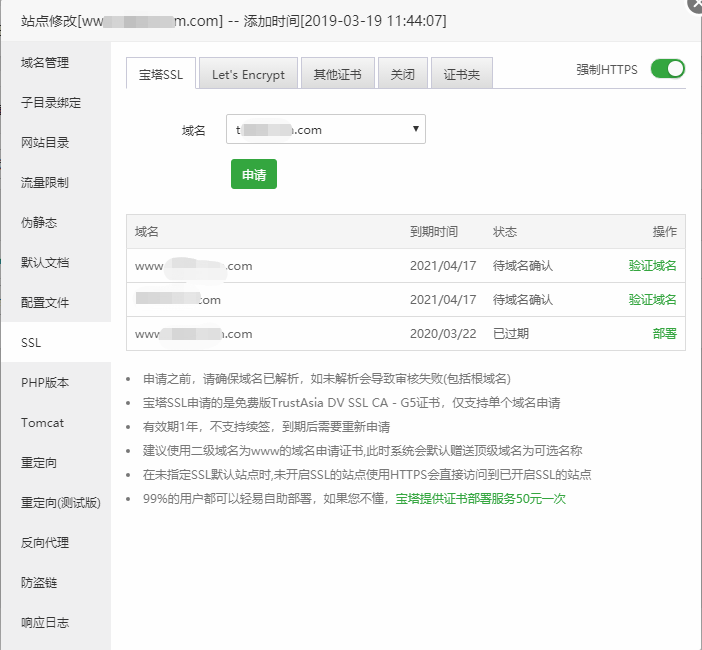Click the 2021/04/17 date in first row
The width and height of the screenshot is (702, 650).
(x=443, y=265)
